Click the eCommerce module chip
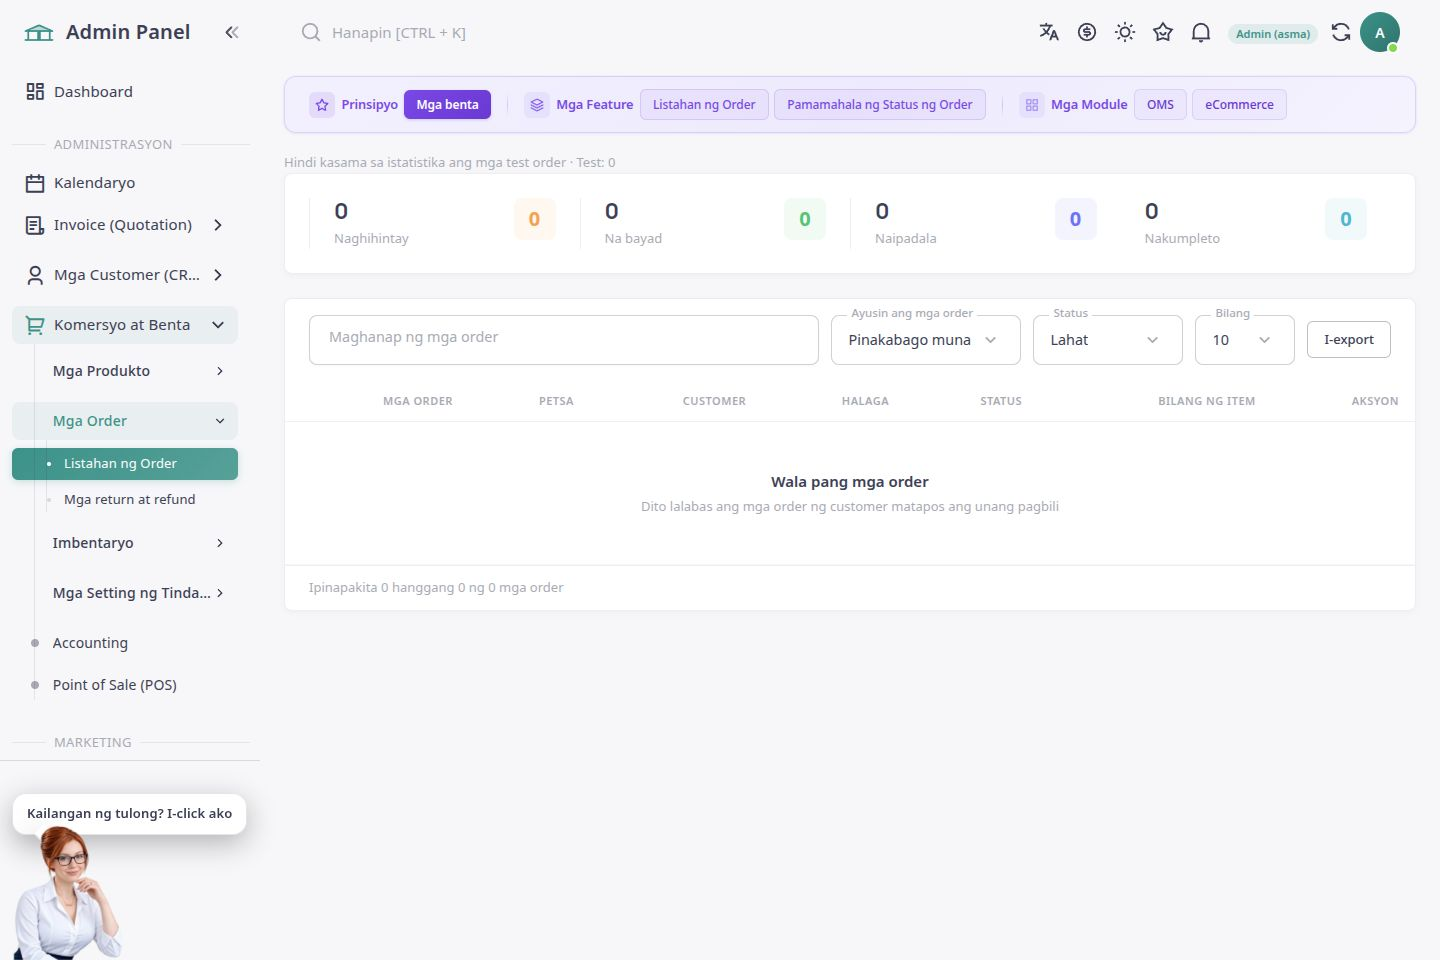1440x960 pixels. pos(1239,105)
